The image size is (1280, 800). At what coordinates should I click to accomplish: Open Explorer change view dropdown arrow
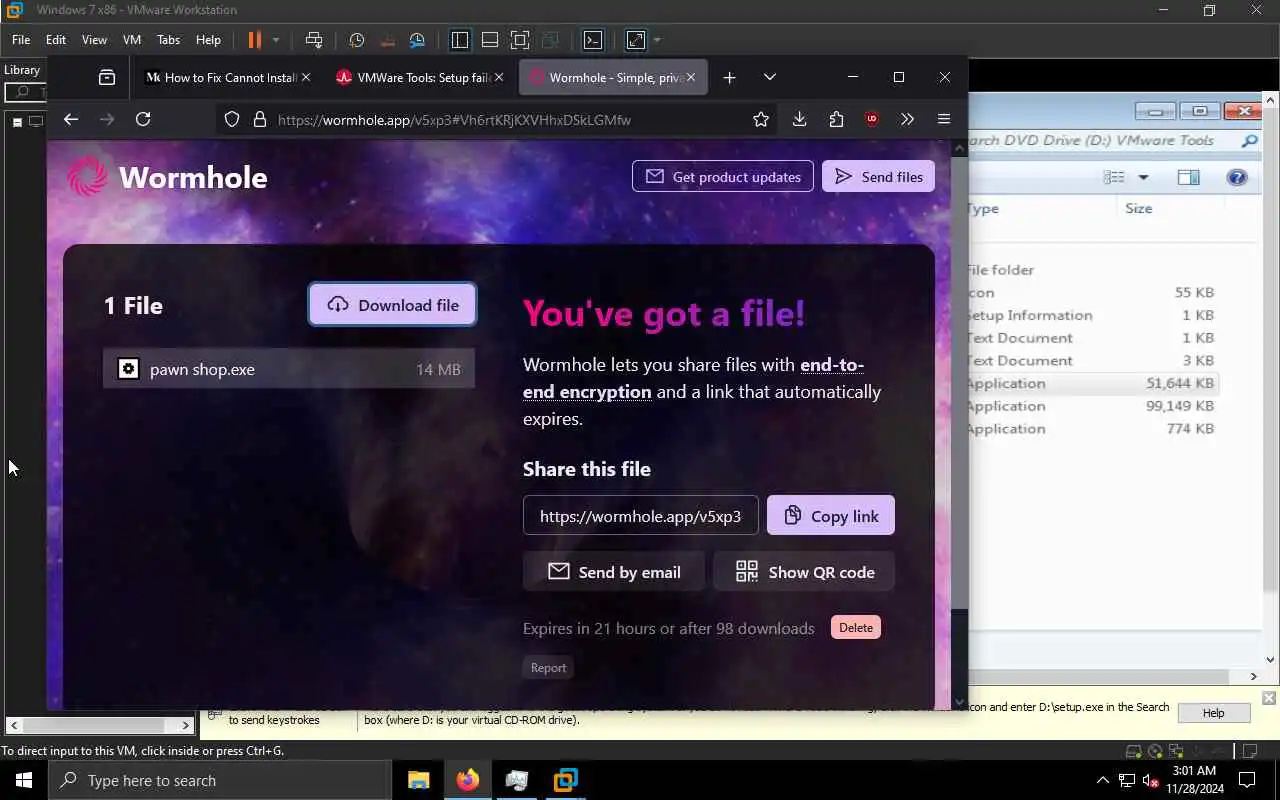pyautogui.click(x=1143, y=177)
